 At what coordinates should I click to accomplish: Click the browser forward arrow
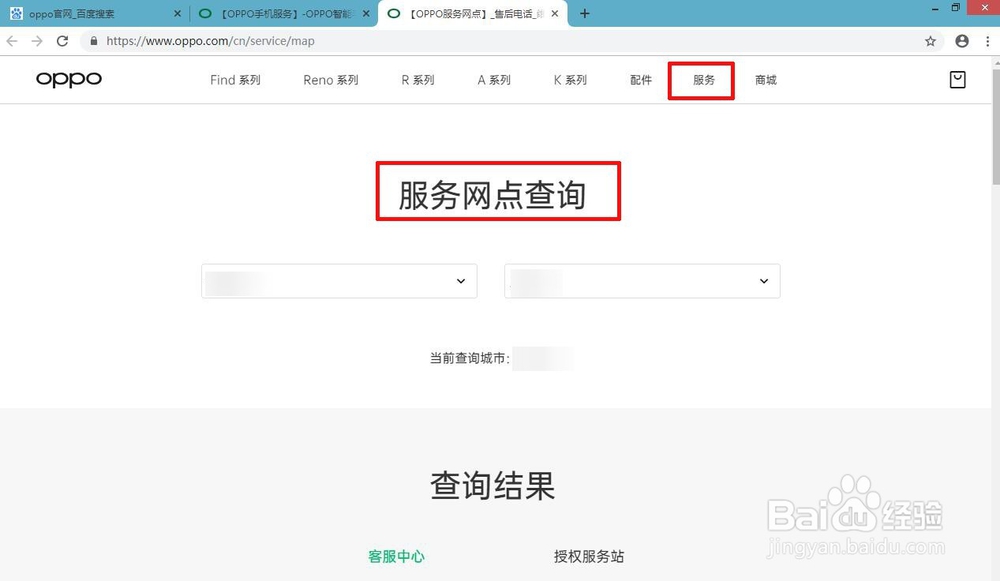[x=37, y=41]
